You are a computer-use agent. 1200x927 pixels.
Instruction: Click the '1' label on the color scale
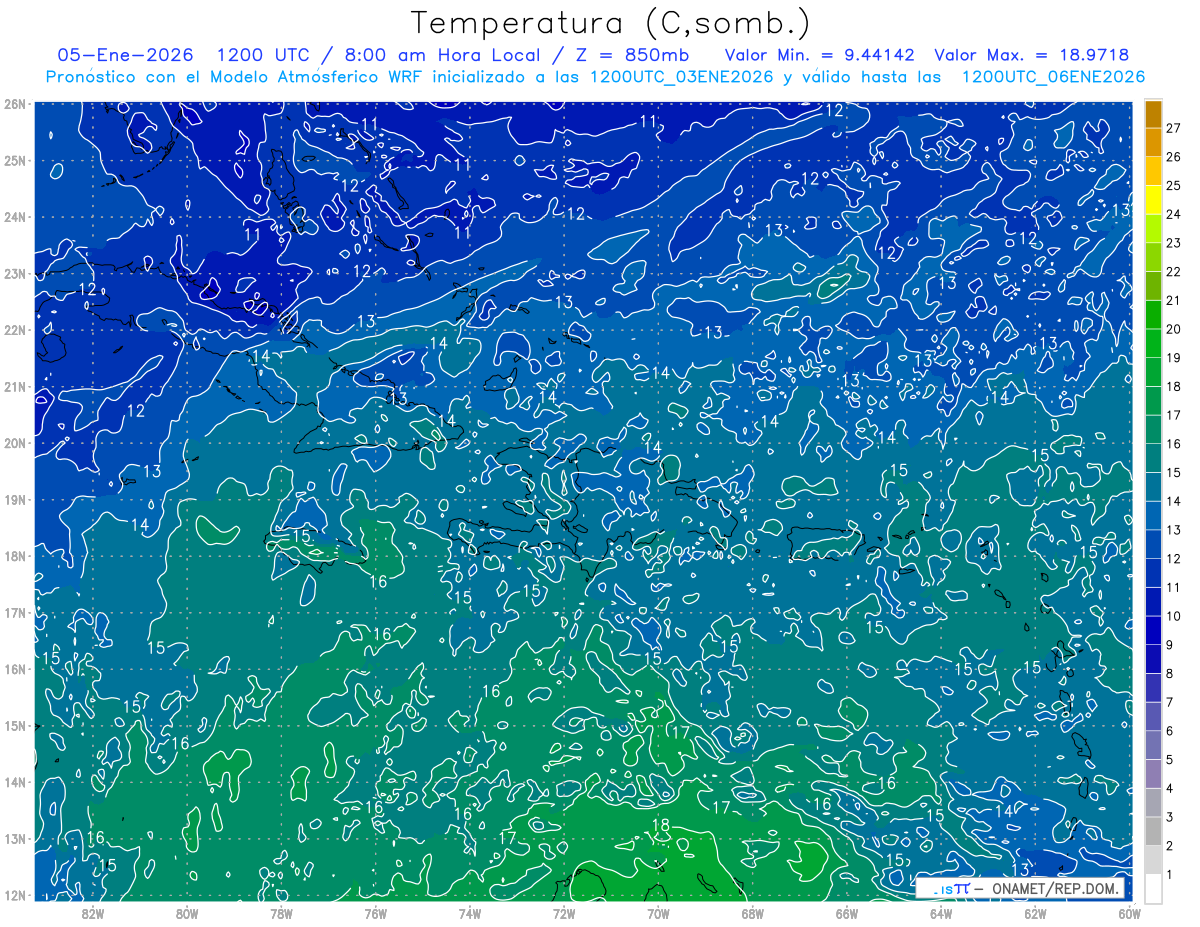[x=1170, y=875]
